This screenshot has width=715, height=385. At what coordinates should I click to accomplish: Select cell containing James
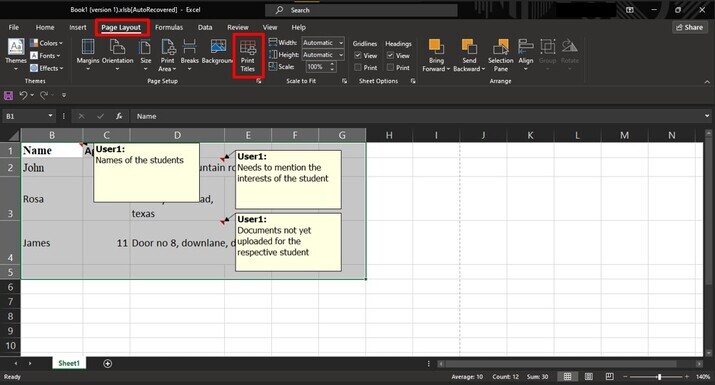click(52, 243)
